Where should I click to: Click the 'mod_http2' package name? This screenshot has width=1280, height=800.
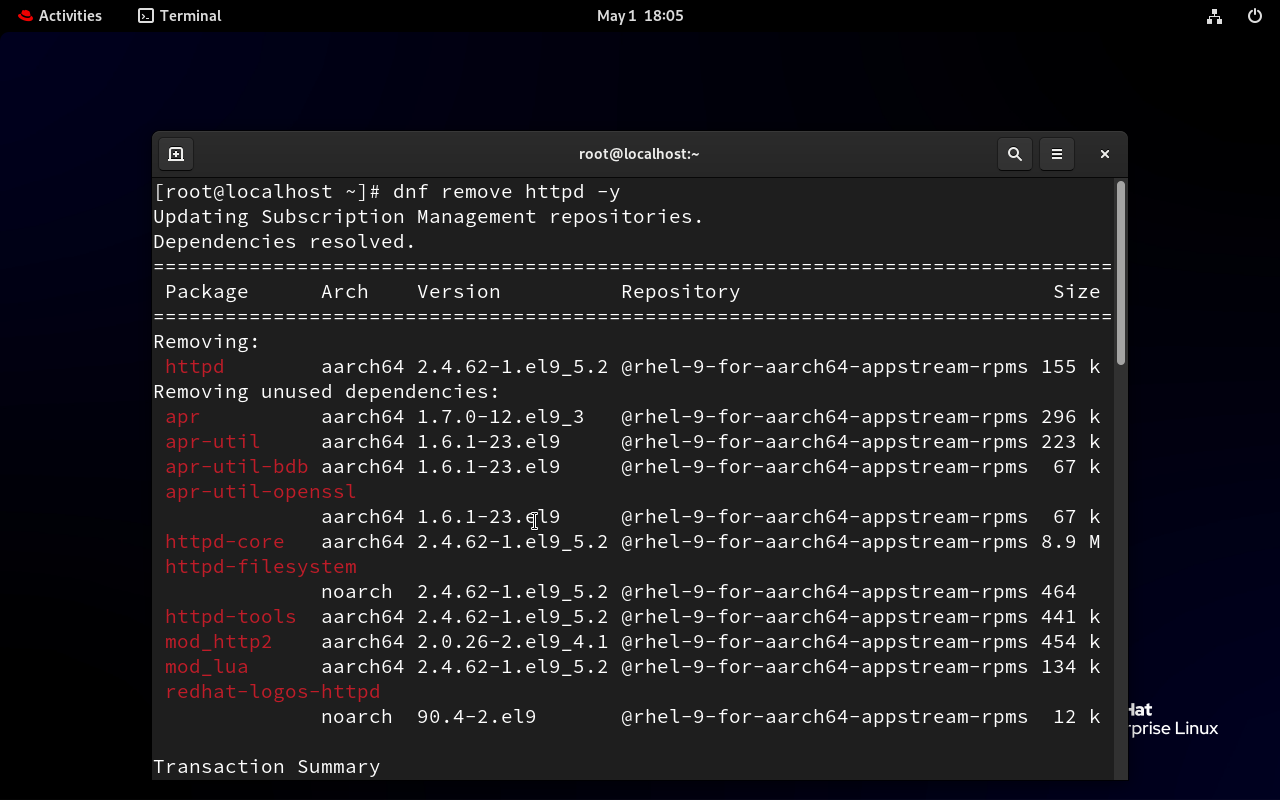point(219,642)
